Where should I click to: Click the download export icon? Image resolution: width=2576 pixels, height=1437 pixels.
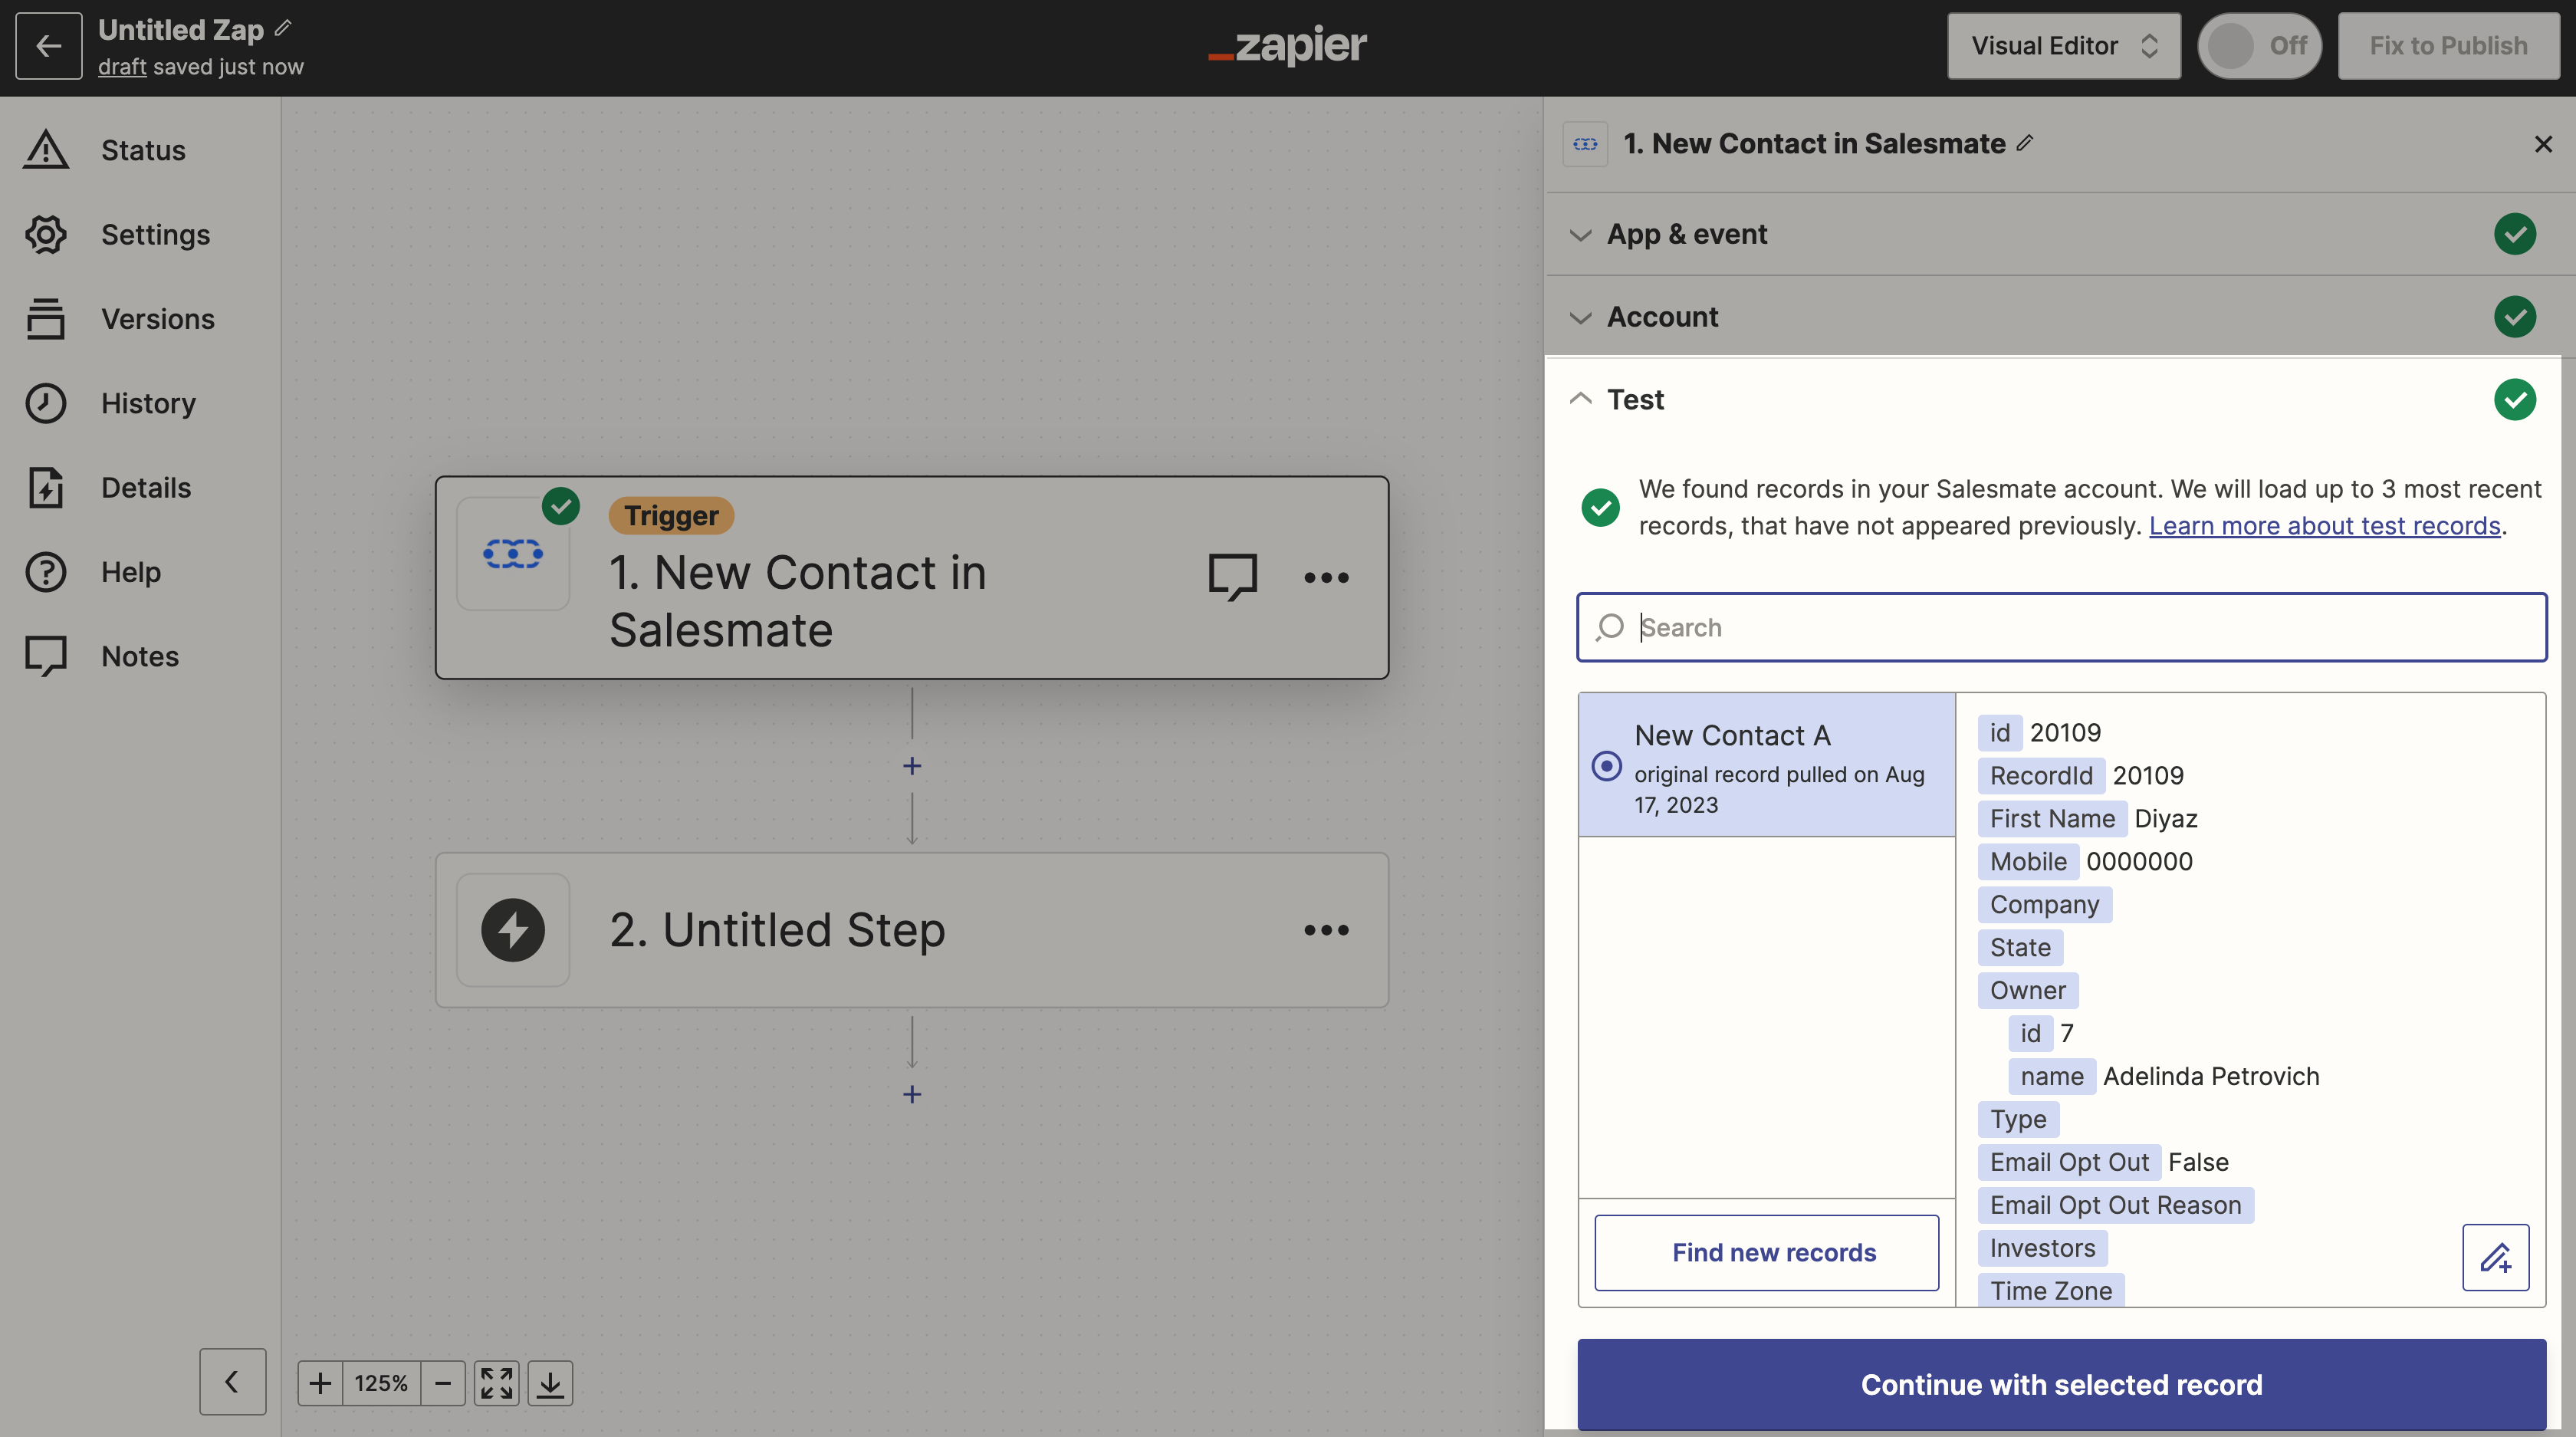tap(550, 1383)
